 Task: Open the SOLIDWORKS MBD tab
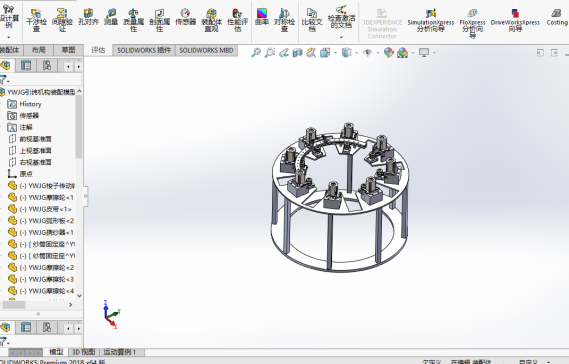[206, 50]
